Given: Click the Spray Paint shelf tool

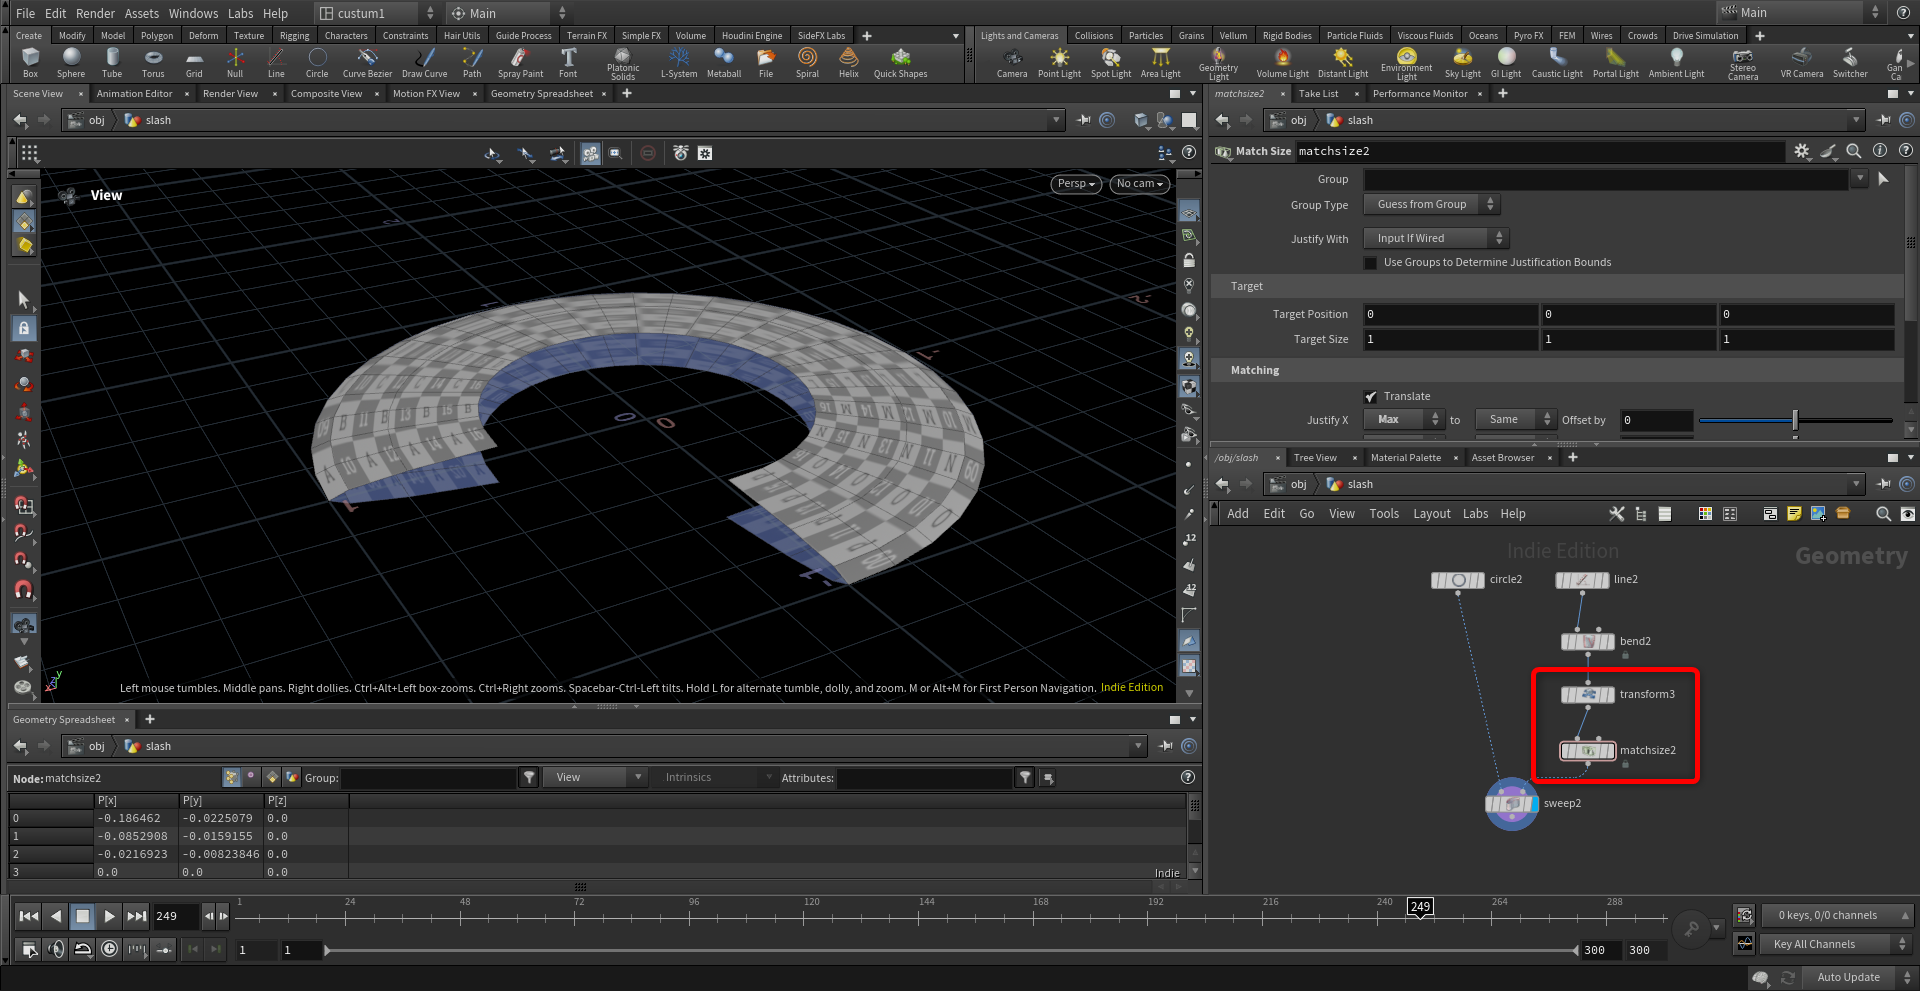Looking at the screenshot, I should click(x=520, y=62).
